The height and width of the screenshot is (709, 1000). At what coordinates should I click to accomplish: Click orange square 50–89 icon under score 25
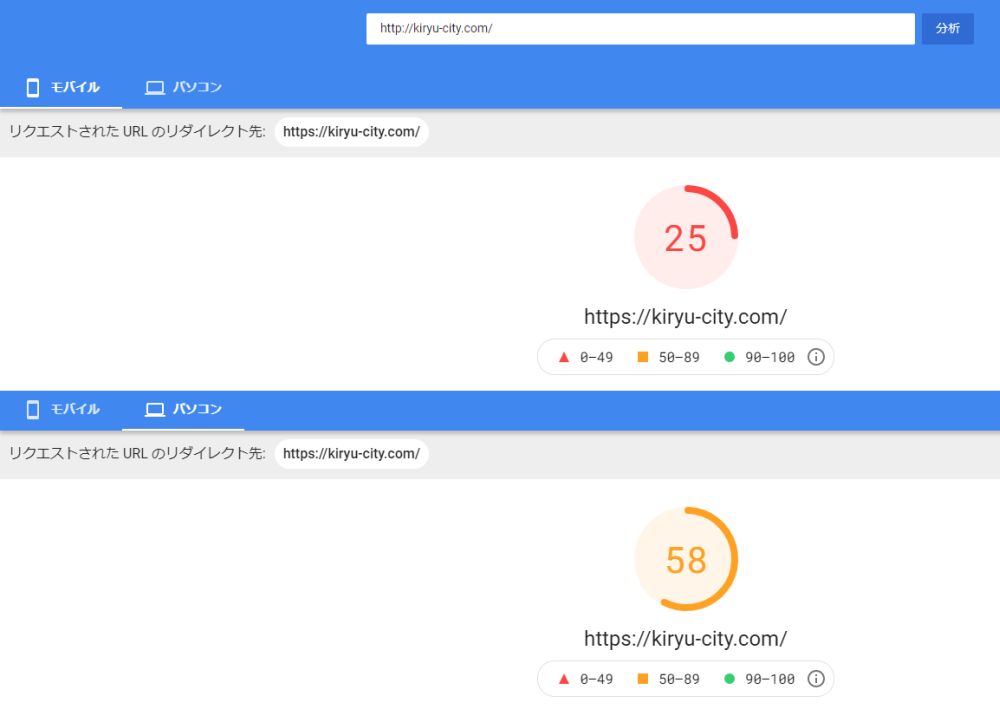click(643, 357)
